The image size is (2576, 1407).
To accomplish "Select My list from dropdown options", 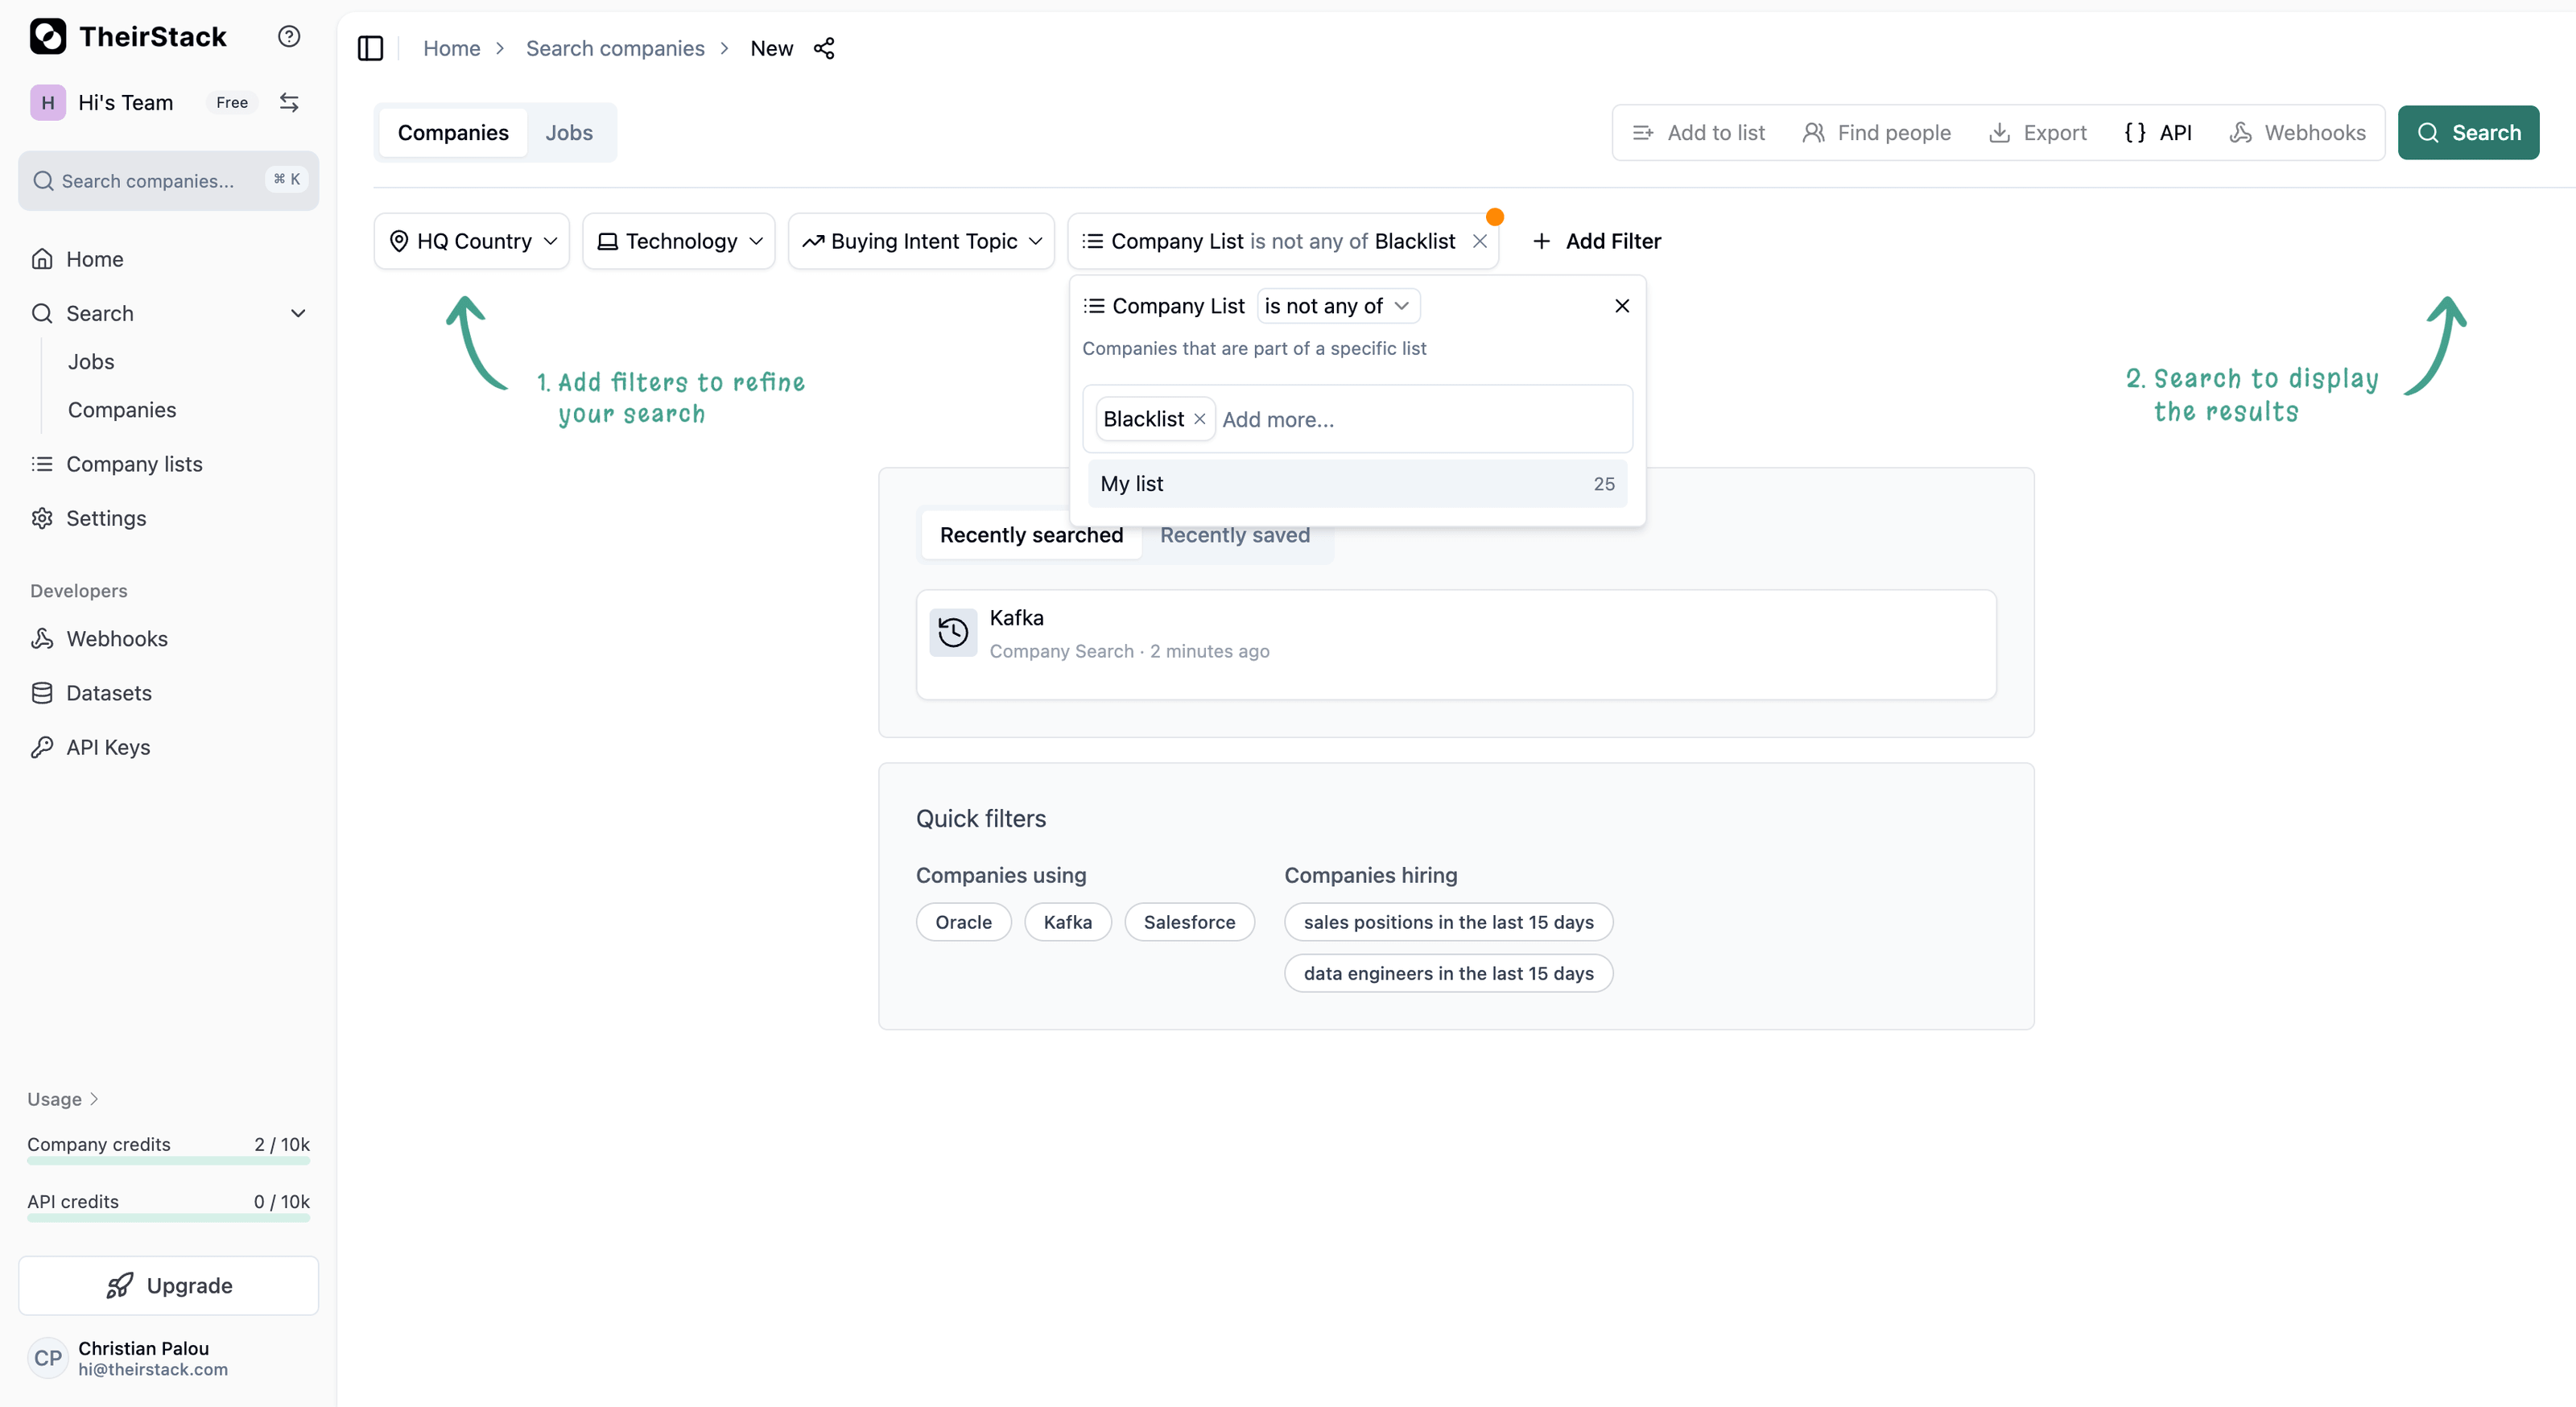I will coord(1356,484).
